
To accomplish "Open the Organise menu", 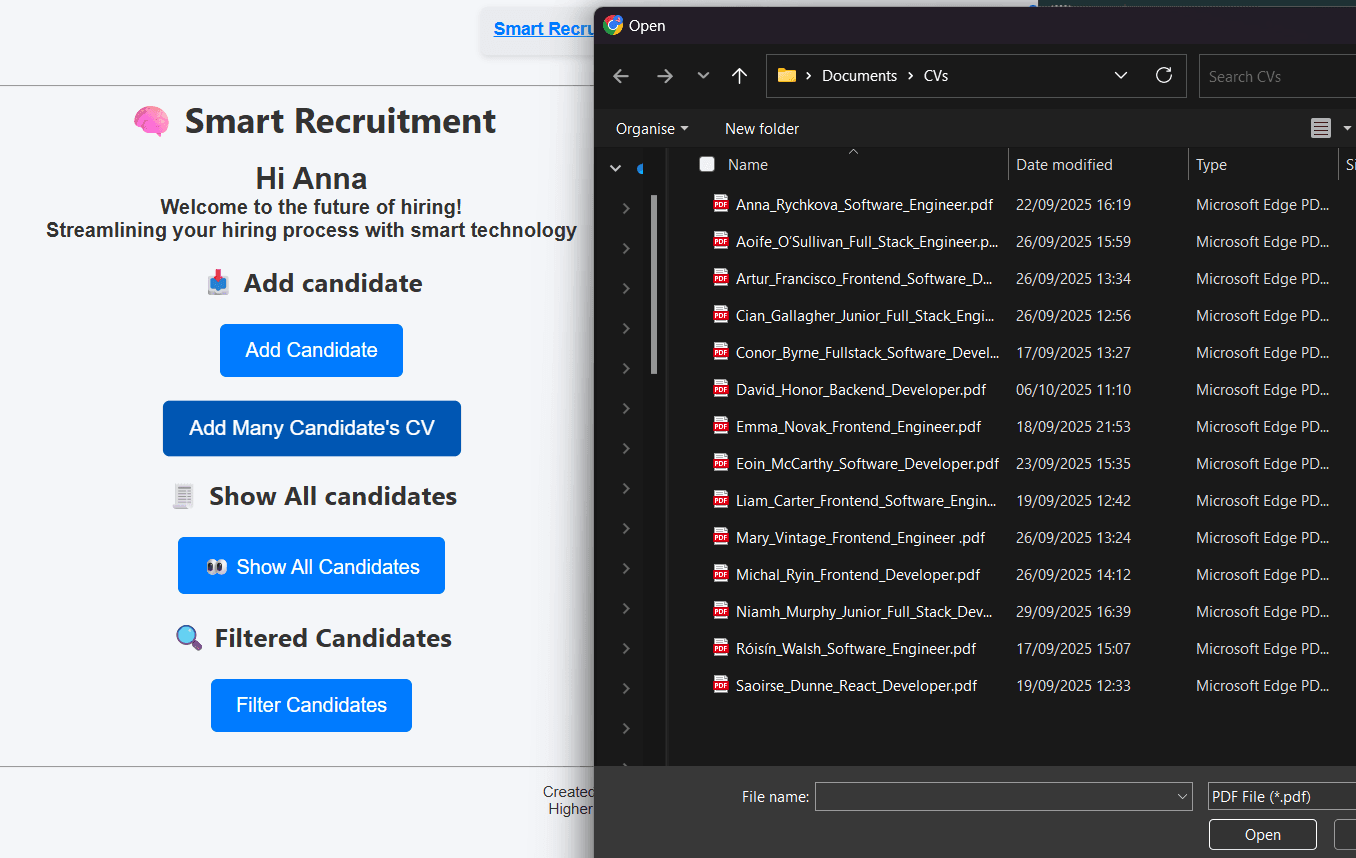I will pos(652,128).
